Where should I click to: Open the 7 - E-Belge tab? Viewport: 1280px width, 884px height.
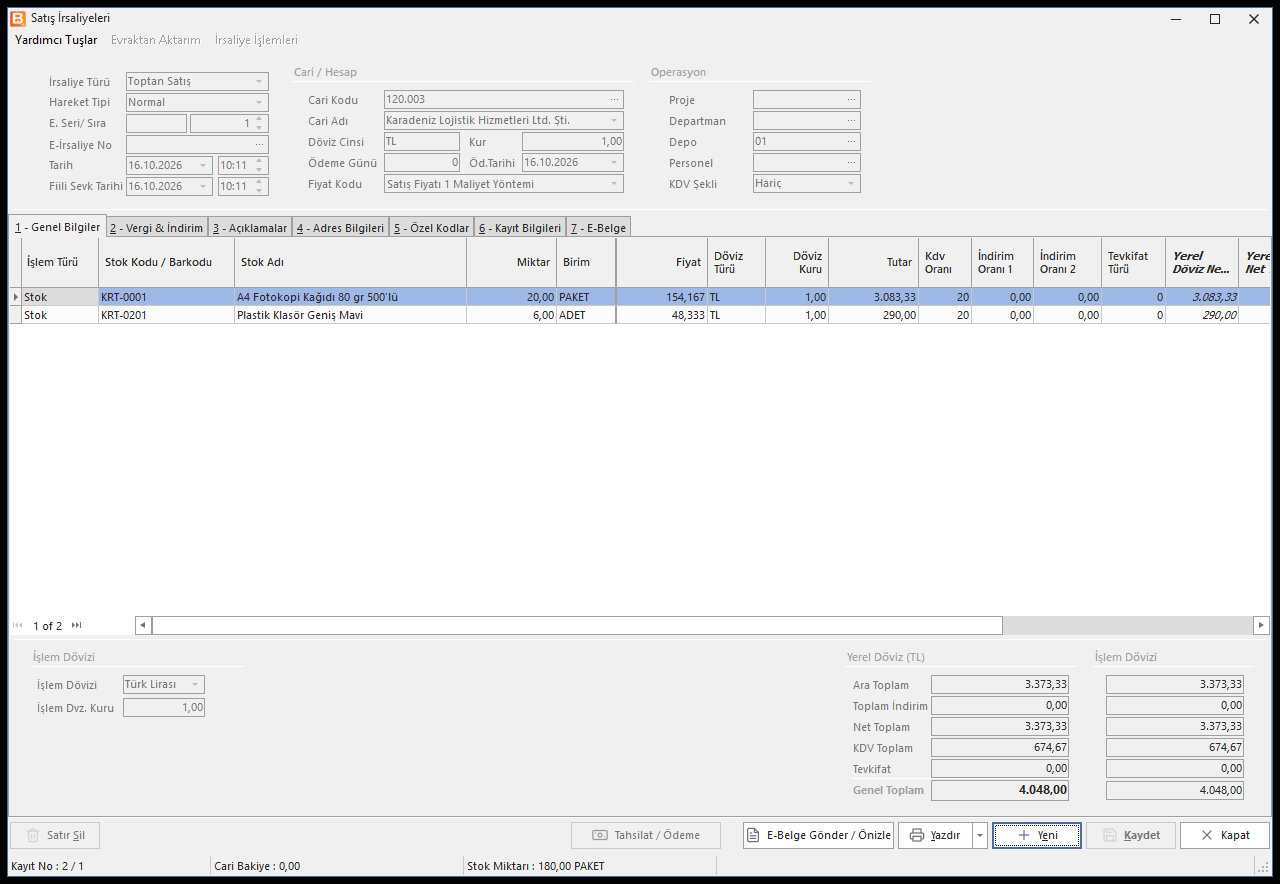click(598, 228)
